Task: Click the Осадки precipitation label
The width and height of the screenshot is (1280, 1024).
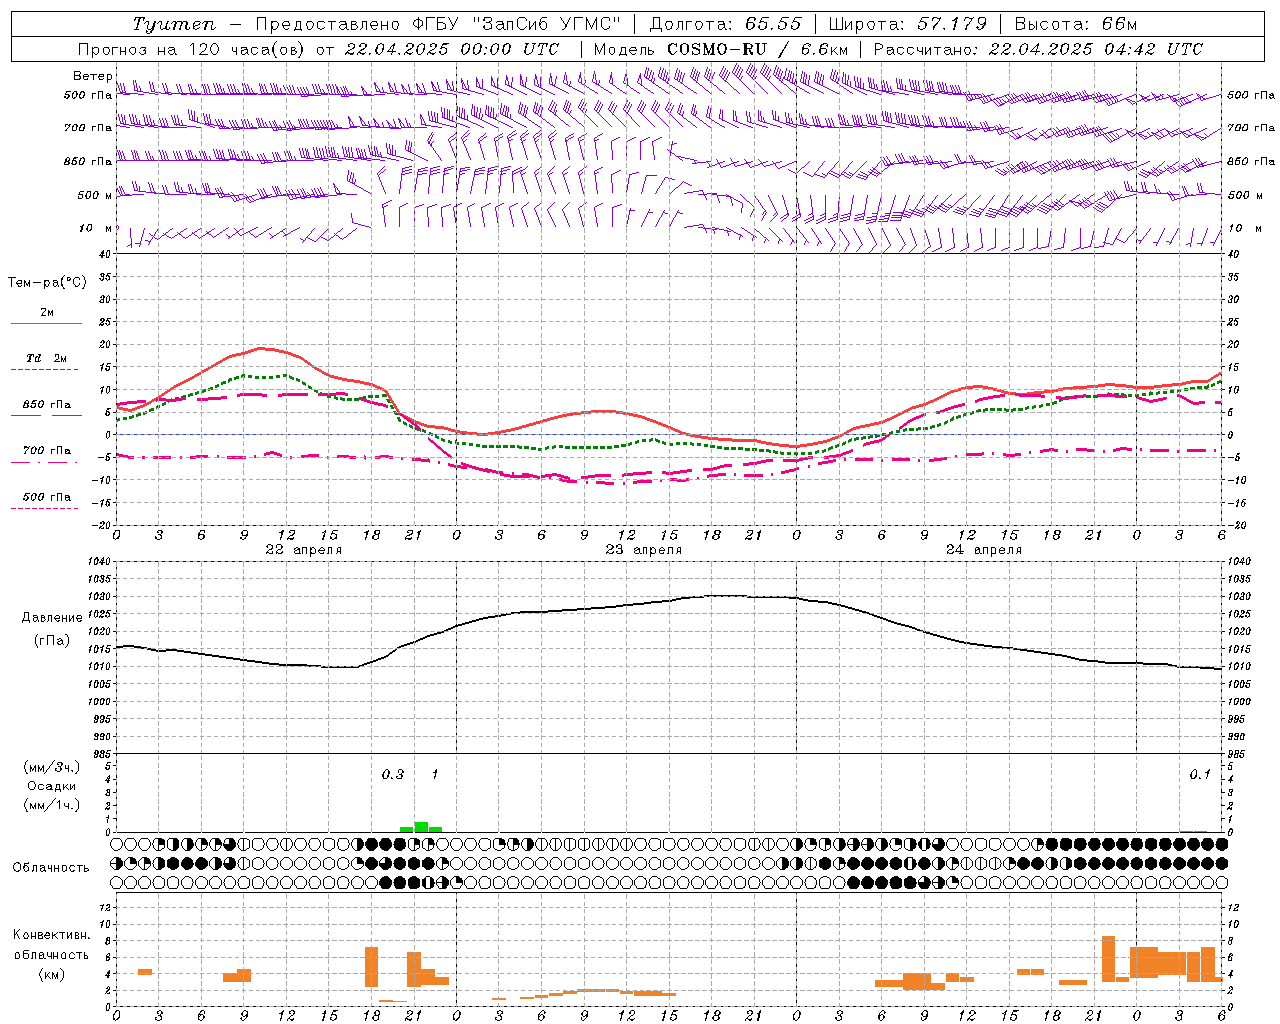Action: (x=51, y=786)
